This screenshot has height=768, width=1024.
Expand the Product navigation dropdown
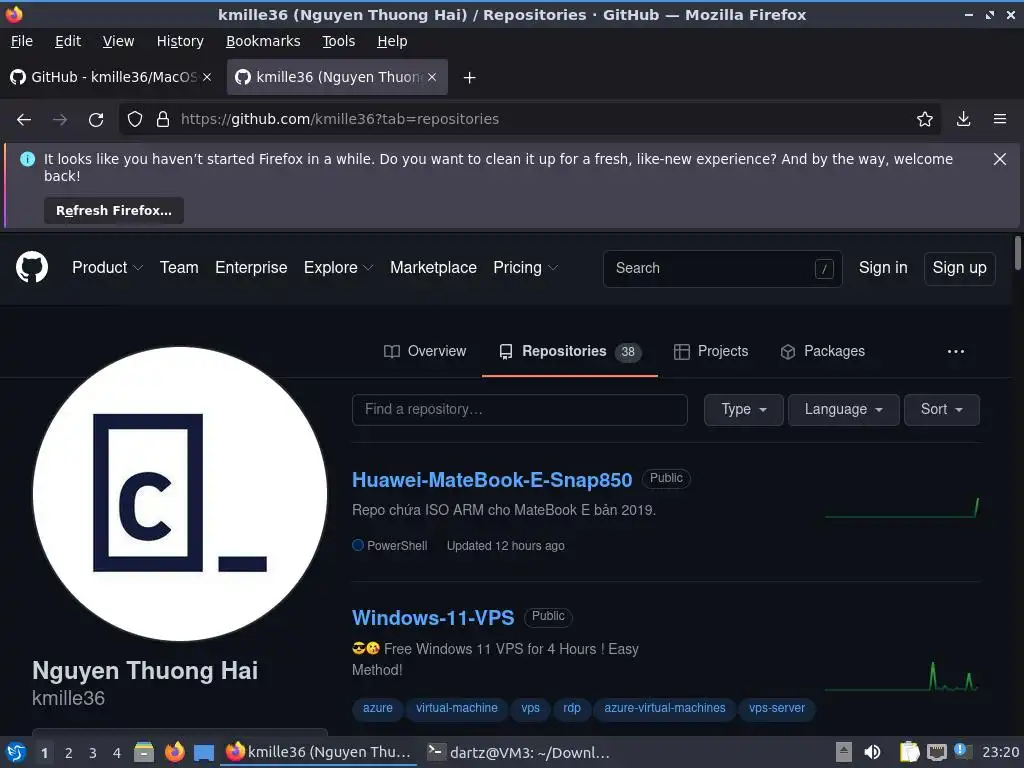[107, 268]
